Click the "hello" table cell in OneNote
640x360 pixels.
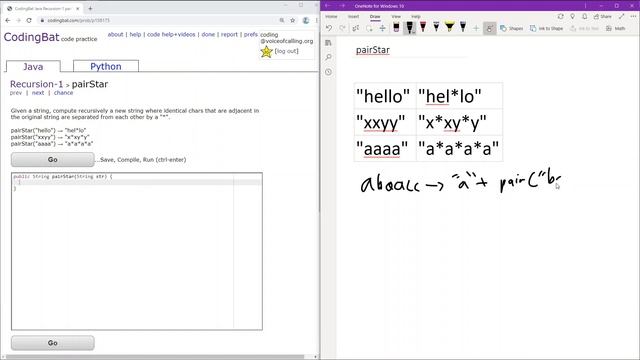click(385, 96)
